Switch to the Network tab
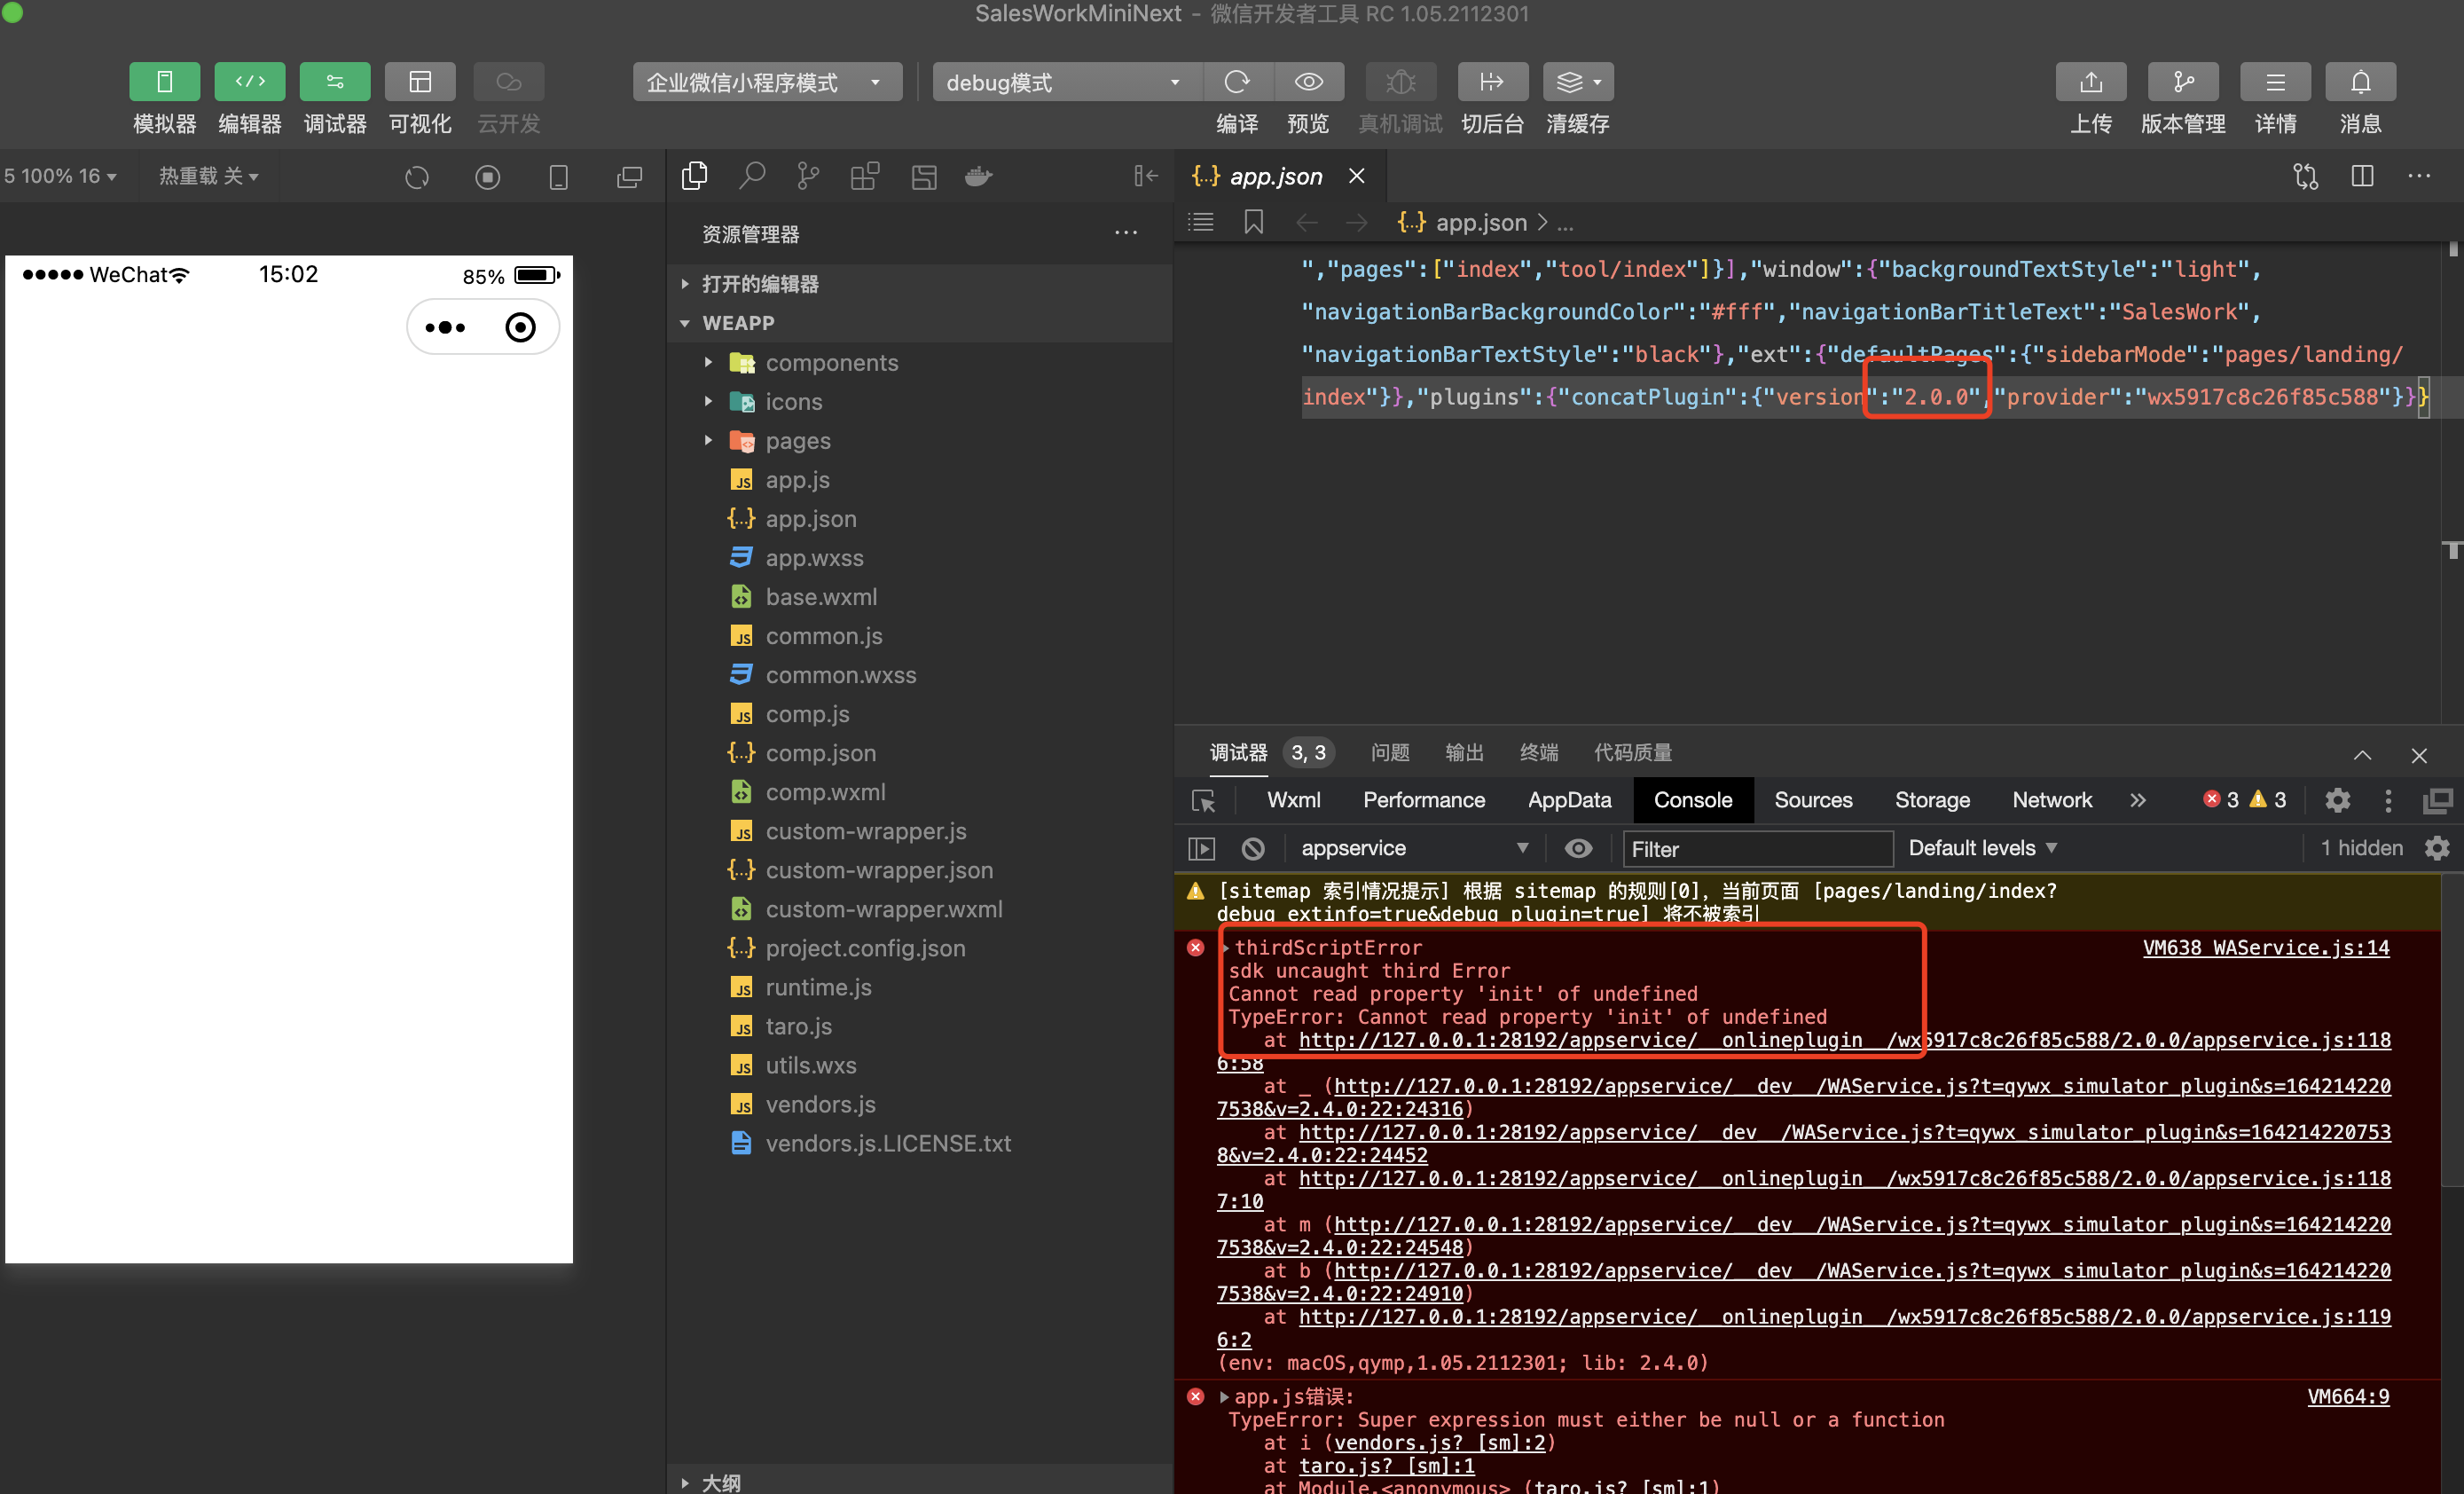Image resolution: width=2464 pixels, height=1494 pixels. [x=2051, y=800]
